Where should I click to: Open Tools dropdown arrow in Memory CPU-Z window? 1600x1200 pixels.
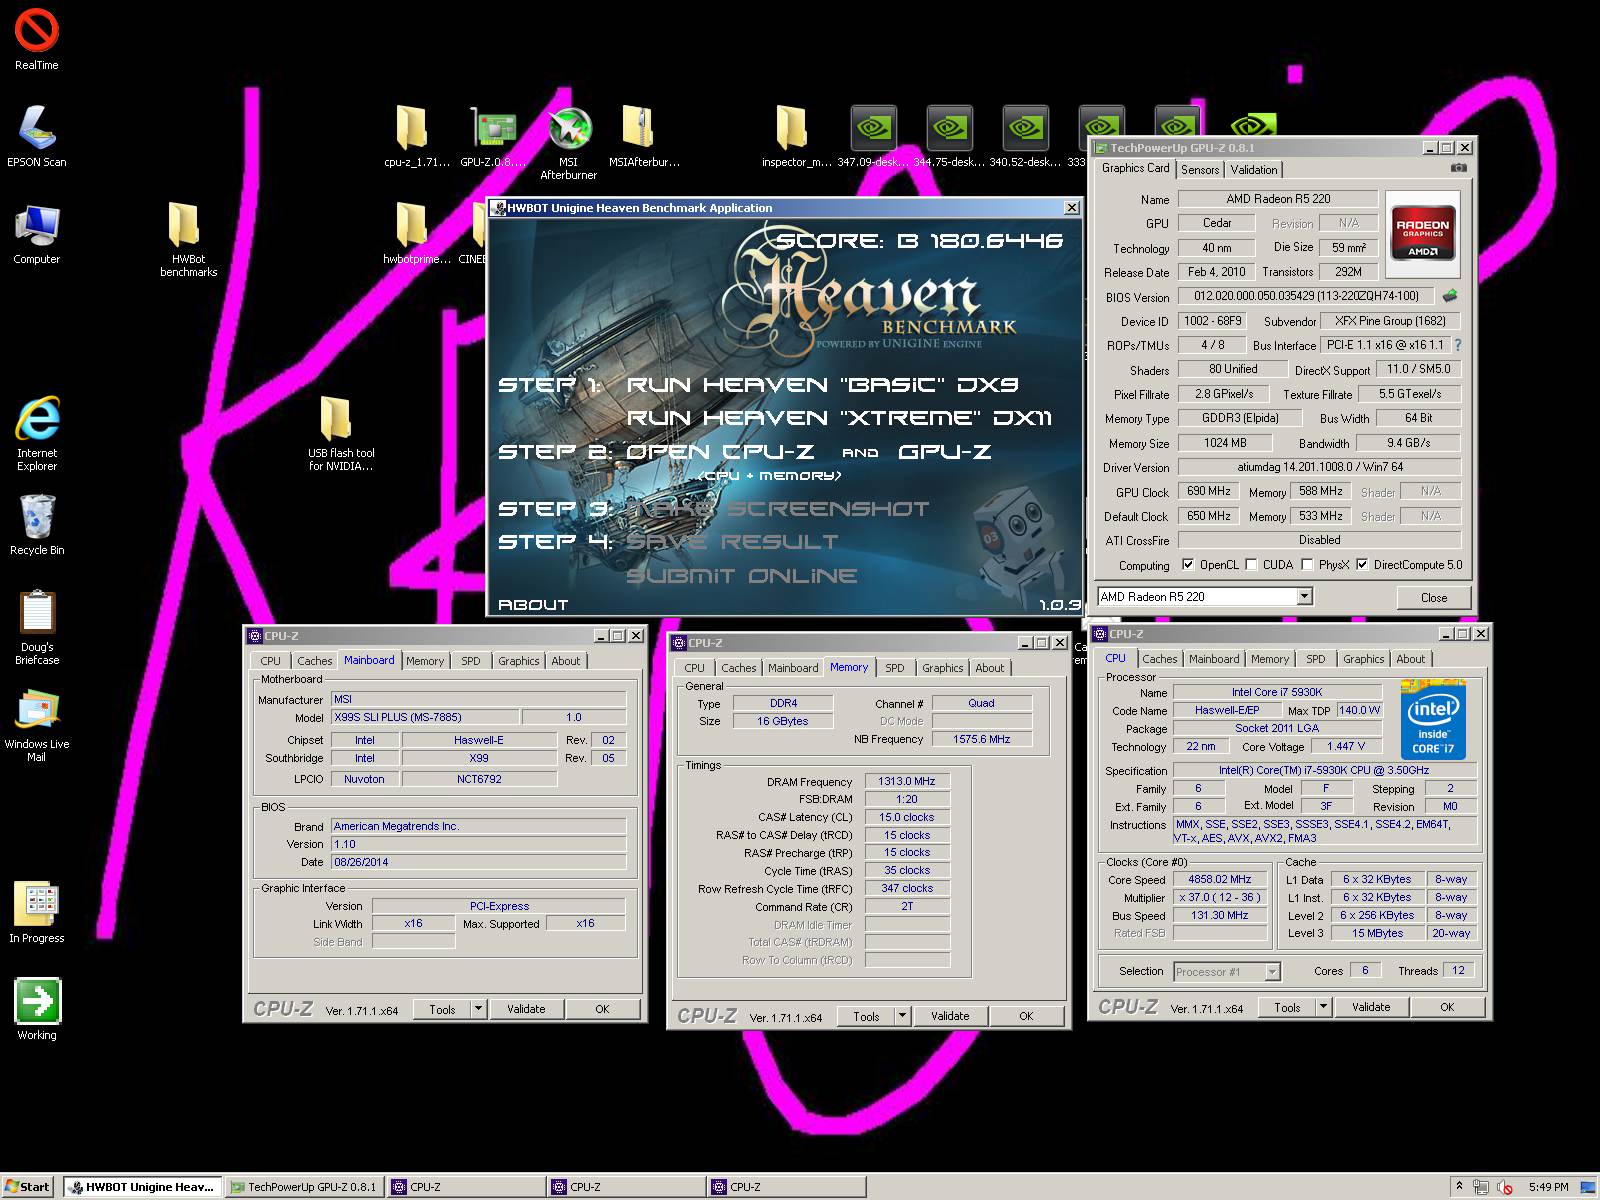pyautogui.click(x=902, y=1016)
